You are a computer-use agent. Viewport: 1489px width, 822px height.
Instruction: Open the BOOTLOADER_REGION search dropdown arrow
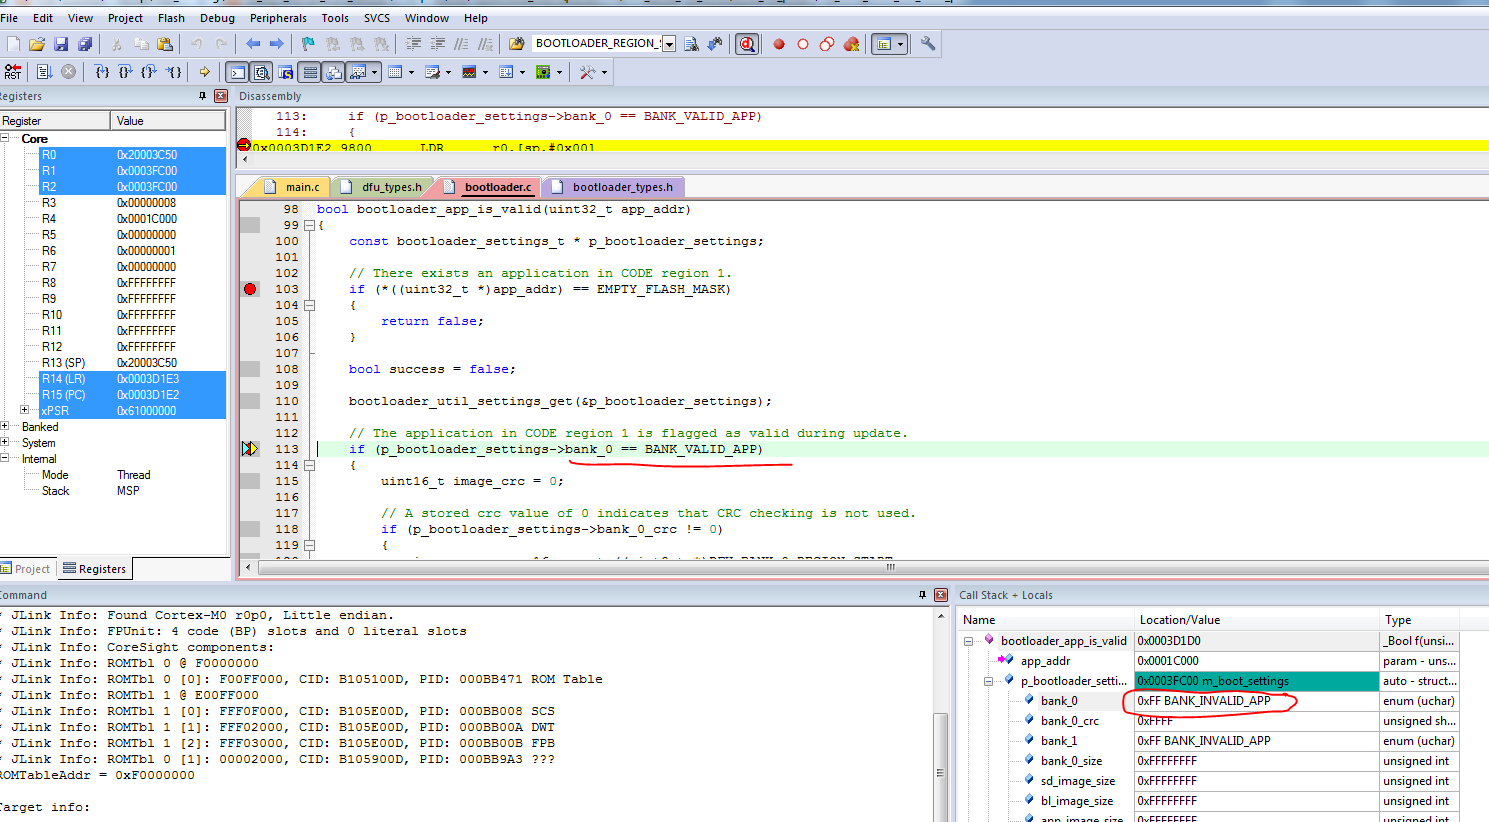point(669,44)
